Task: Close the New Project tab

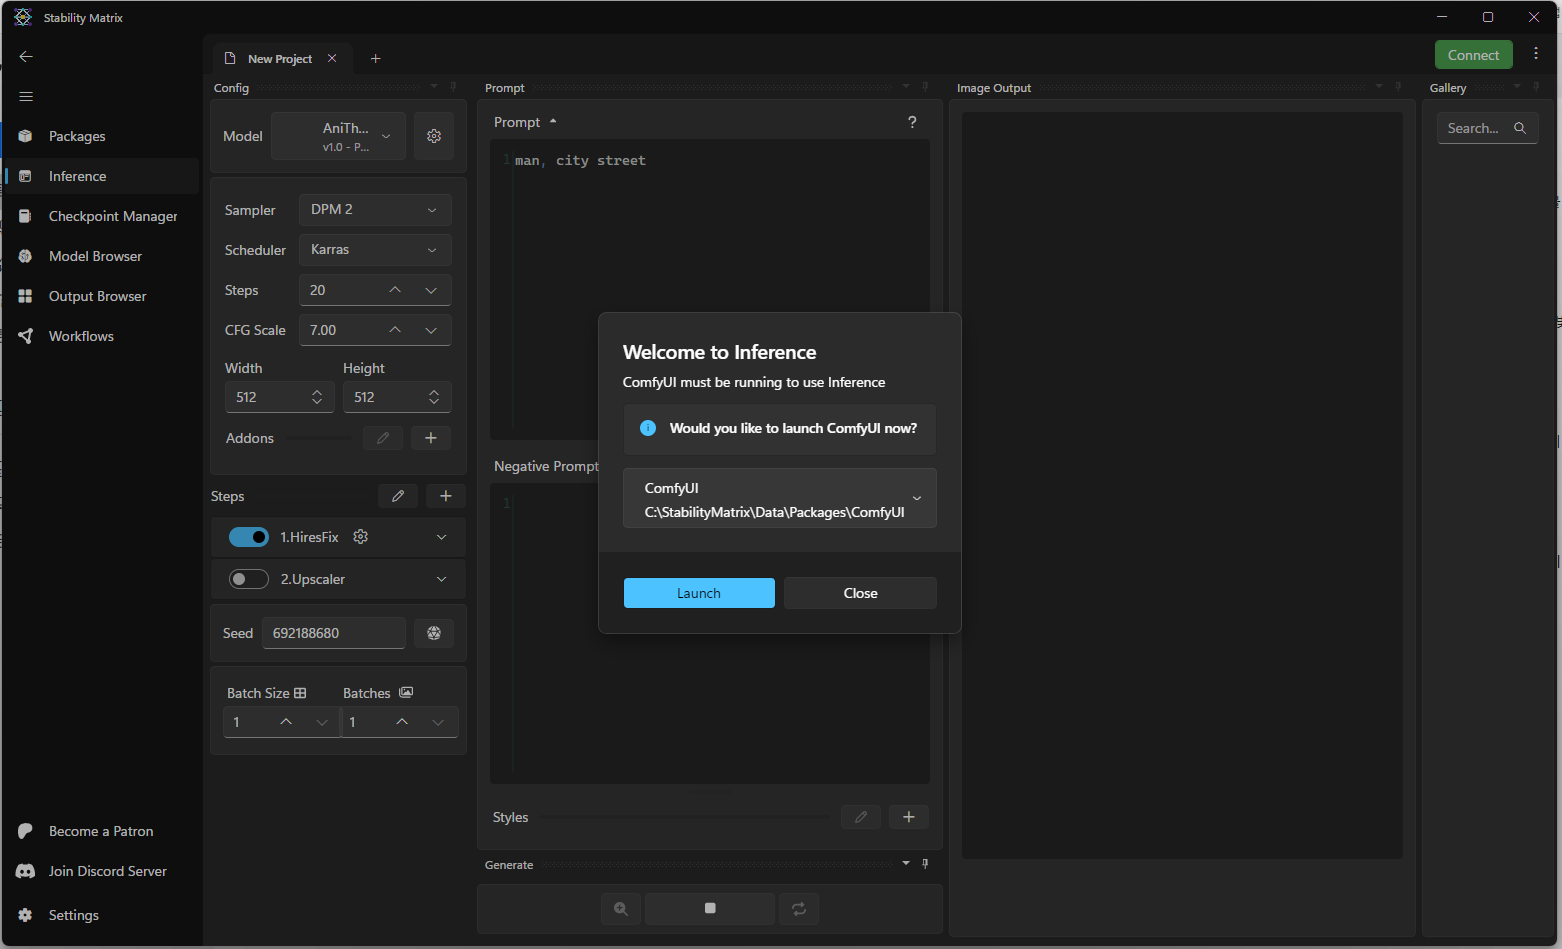Action: click(x=332, y=58)
